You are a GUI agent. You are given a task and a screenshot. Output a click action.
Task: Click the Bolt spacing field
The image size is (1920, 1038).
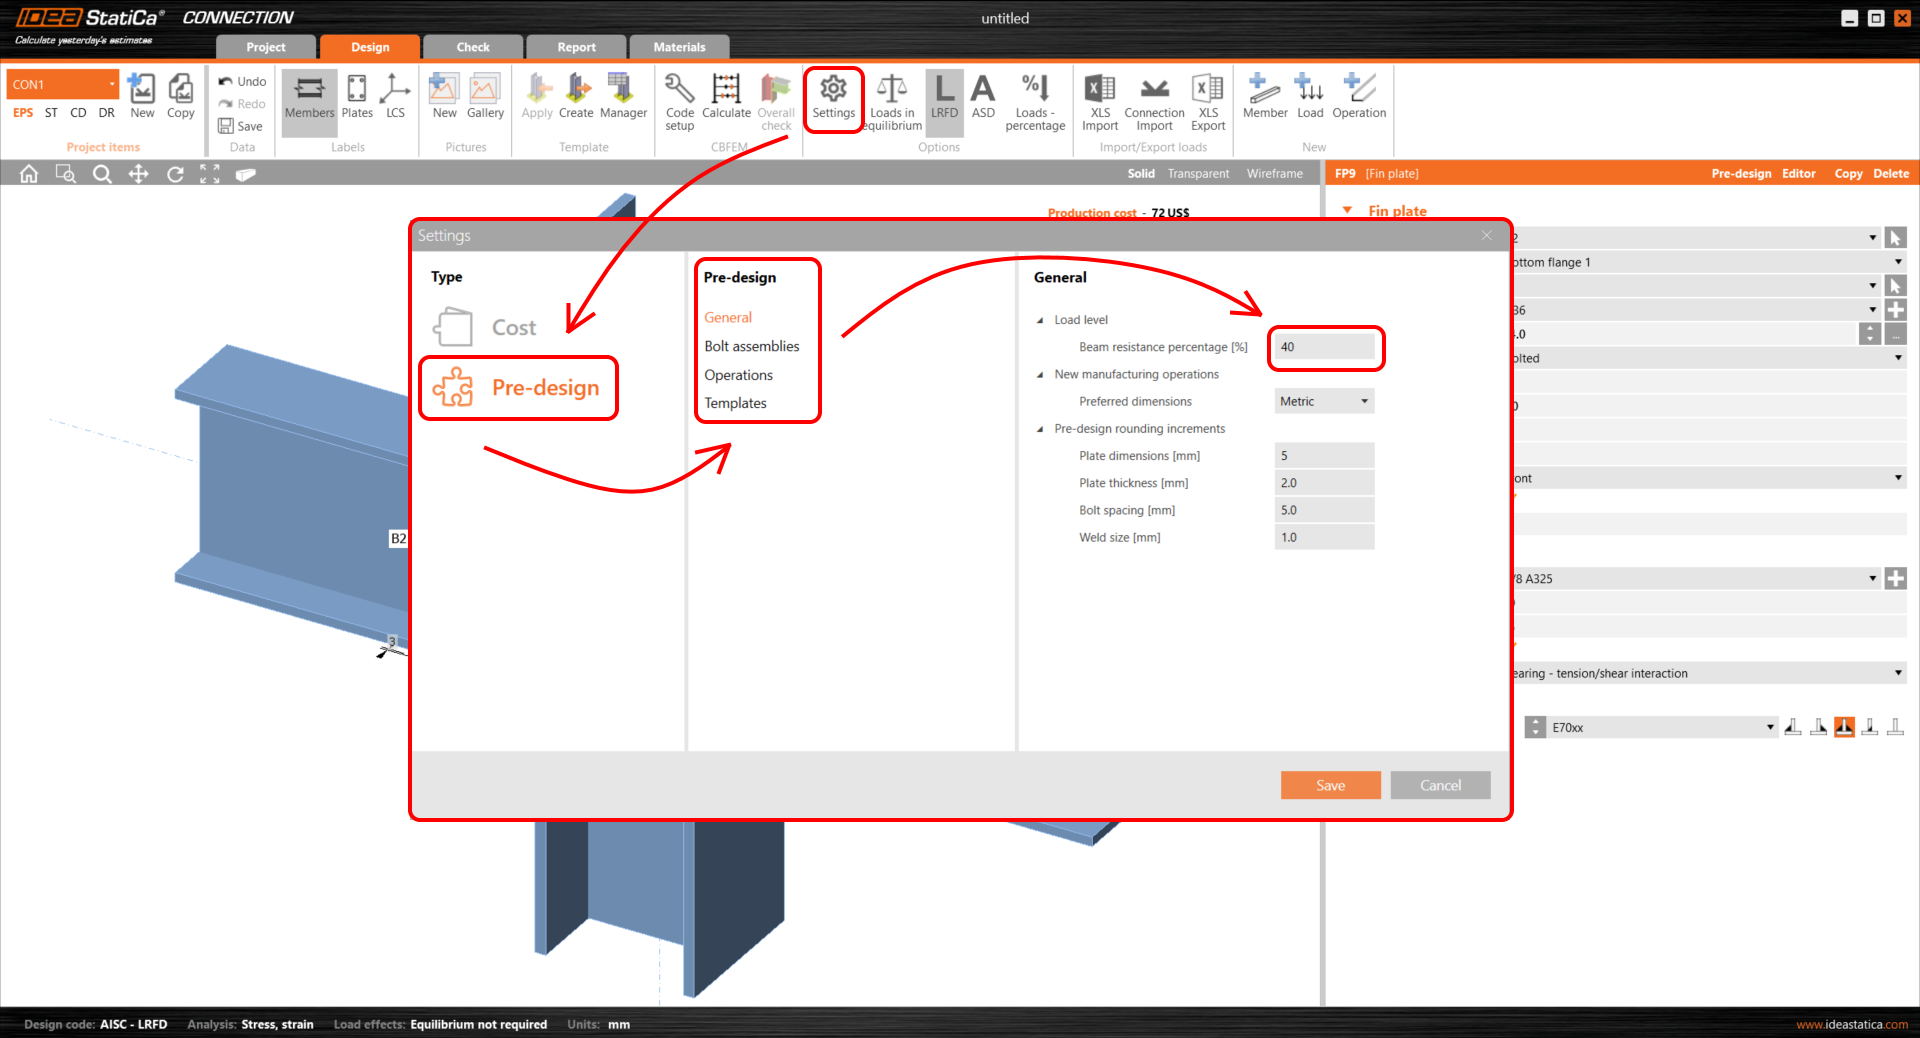pyautogui.click(x=1324, y=510)
